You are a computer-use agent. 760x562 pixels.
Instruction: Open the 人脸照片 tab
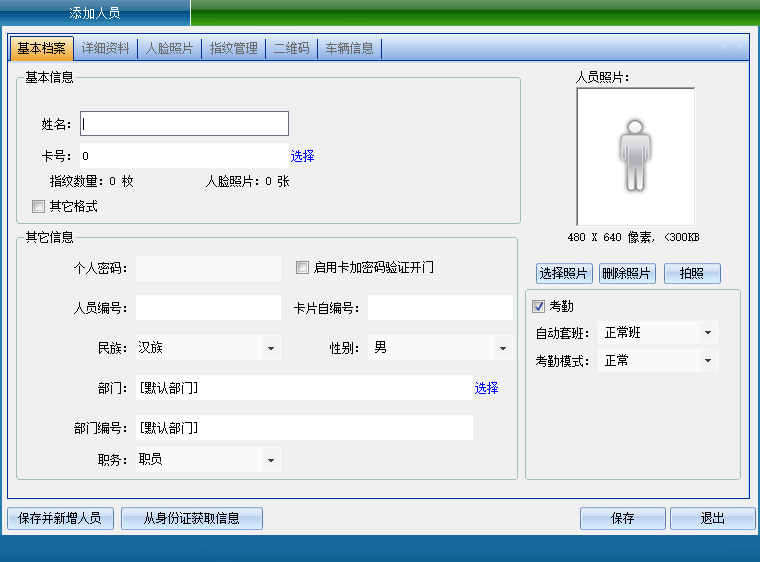170,48
